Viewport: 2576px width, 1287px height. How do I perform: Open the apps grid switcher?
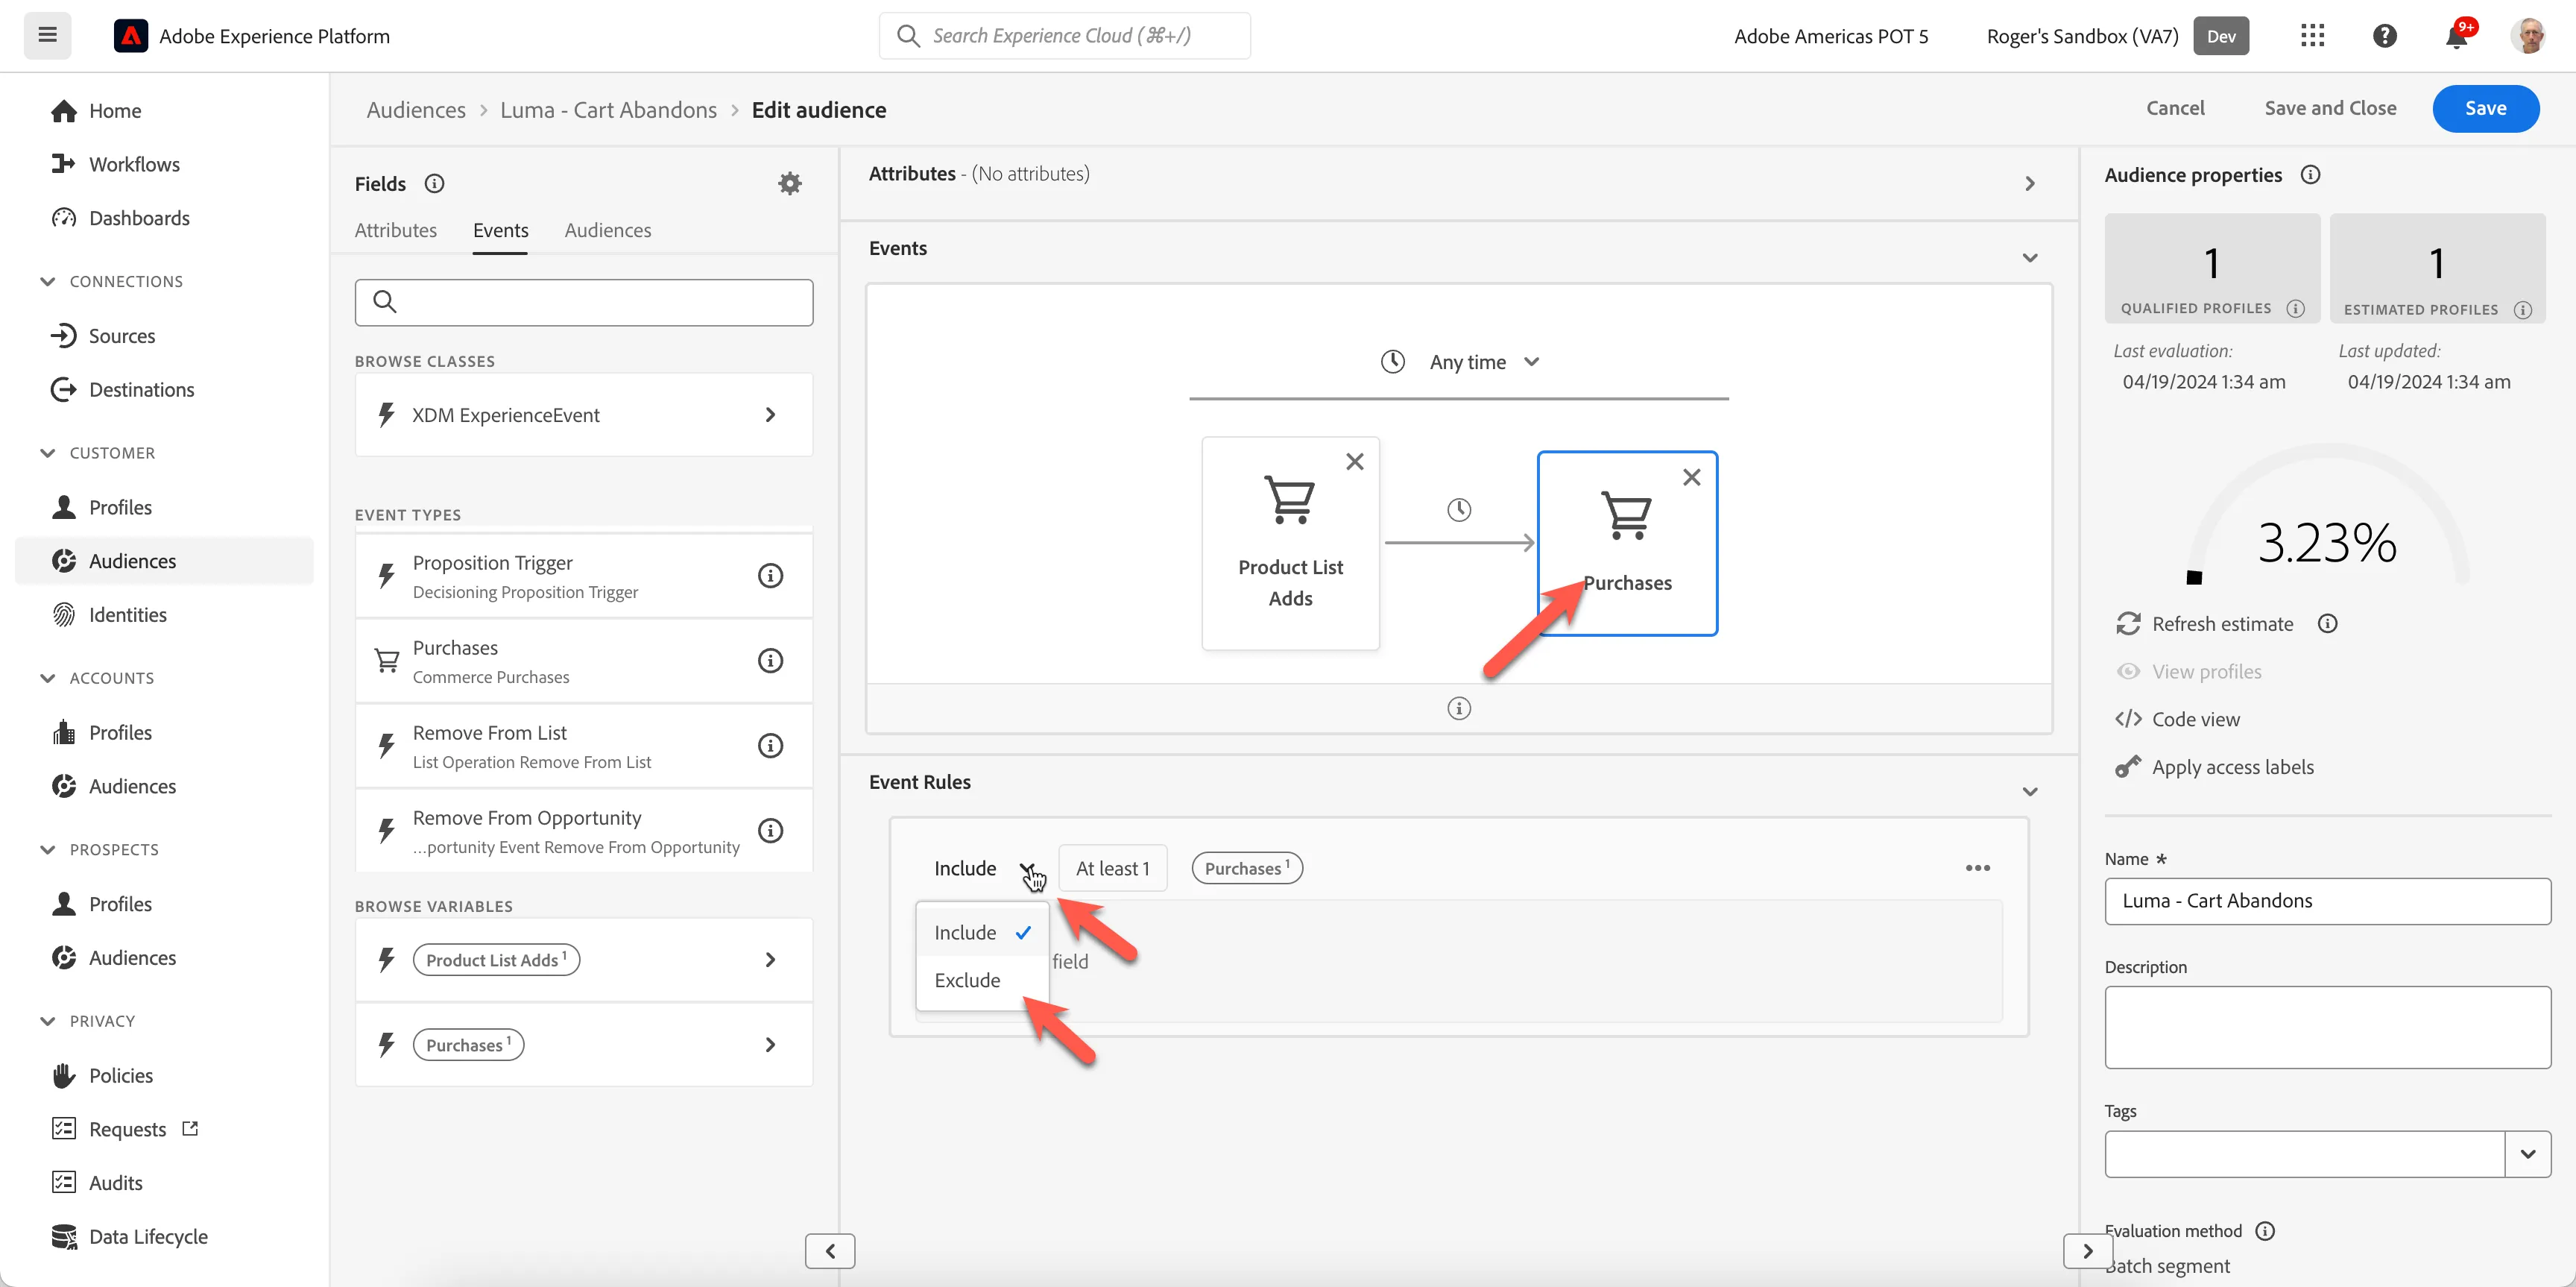(x=2312, y=36)
